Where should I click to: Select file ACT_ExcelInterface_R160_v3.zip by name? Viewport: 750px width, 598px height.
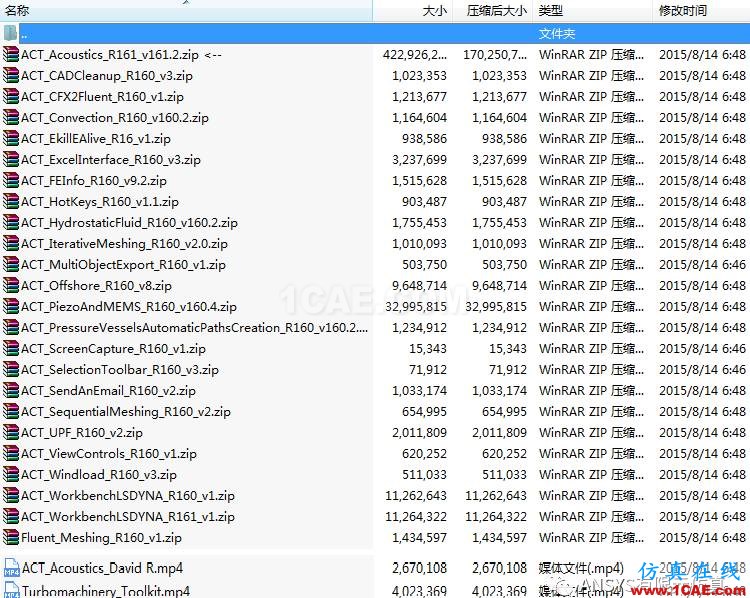[111, 160]
